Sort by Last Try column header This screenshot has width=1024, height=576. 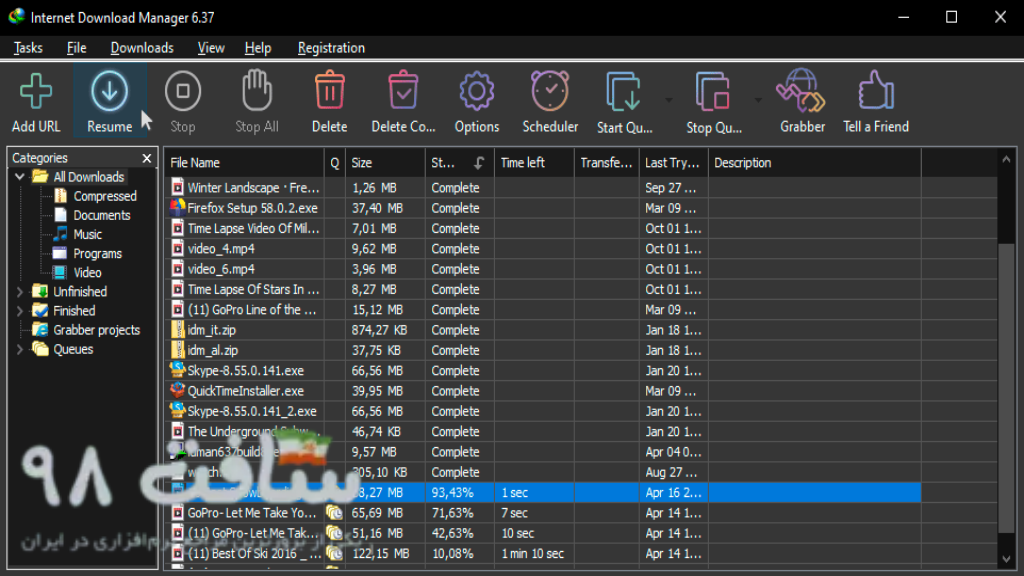(x=674, y=163)
